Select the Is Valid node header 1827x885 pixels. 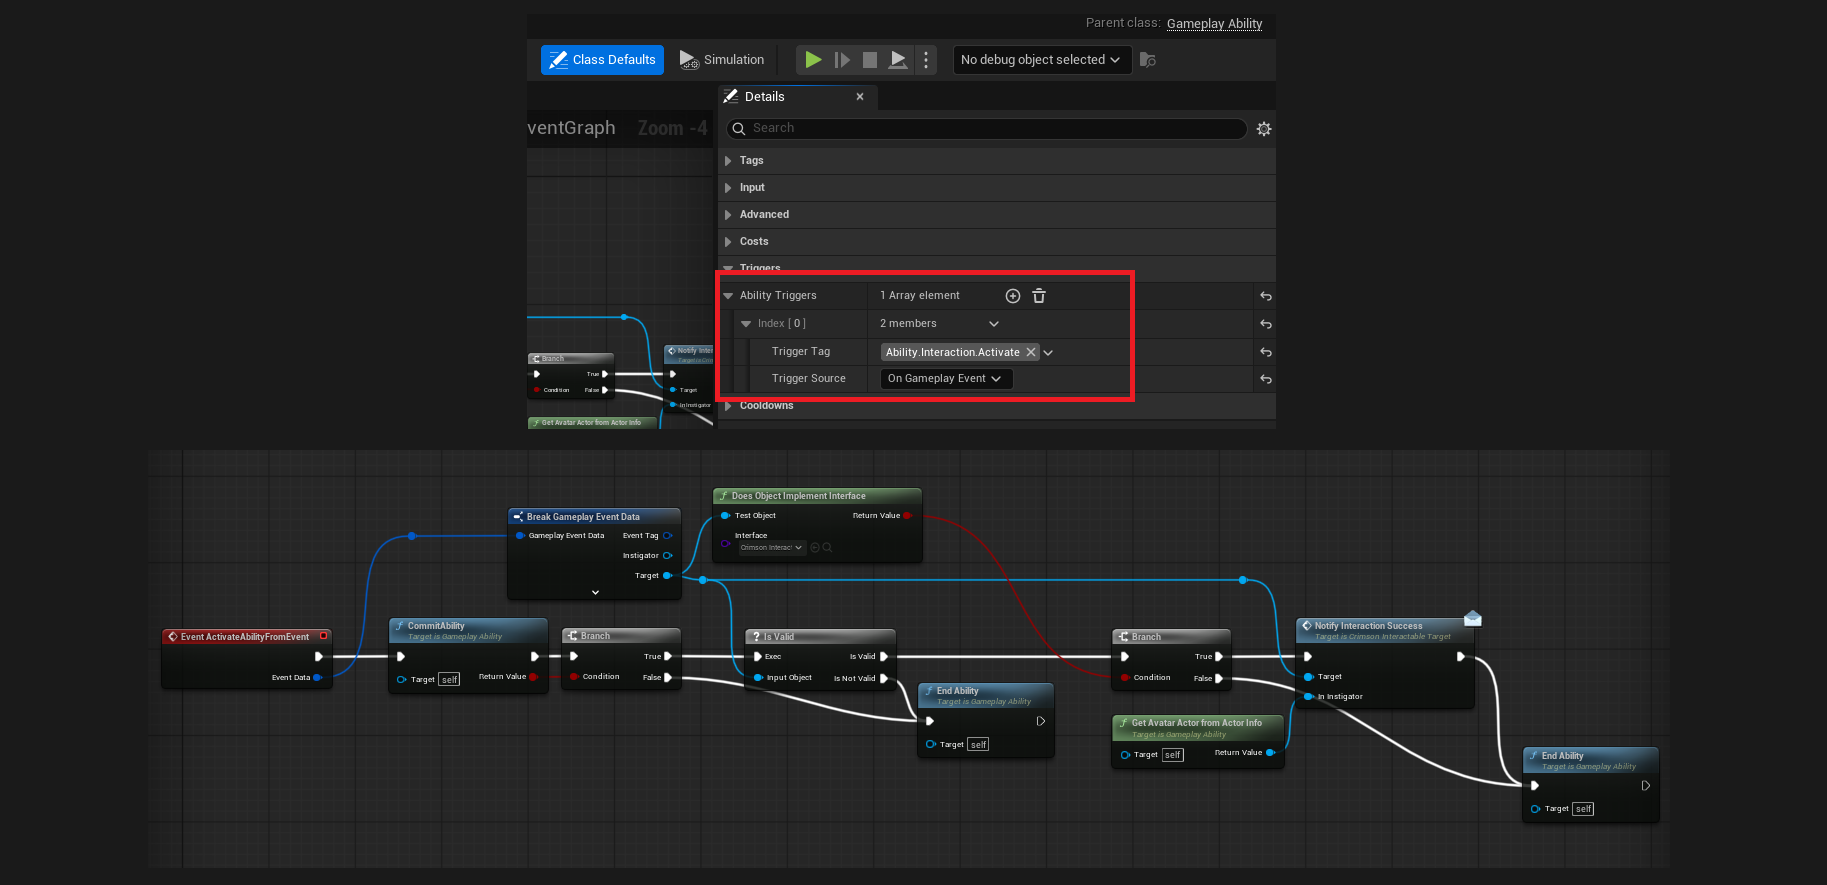pyautogui.click(x=820, y=637)
